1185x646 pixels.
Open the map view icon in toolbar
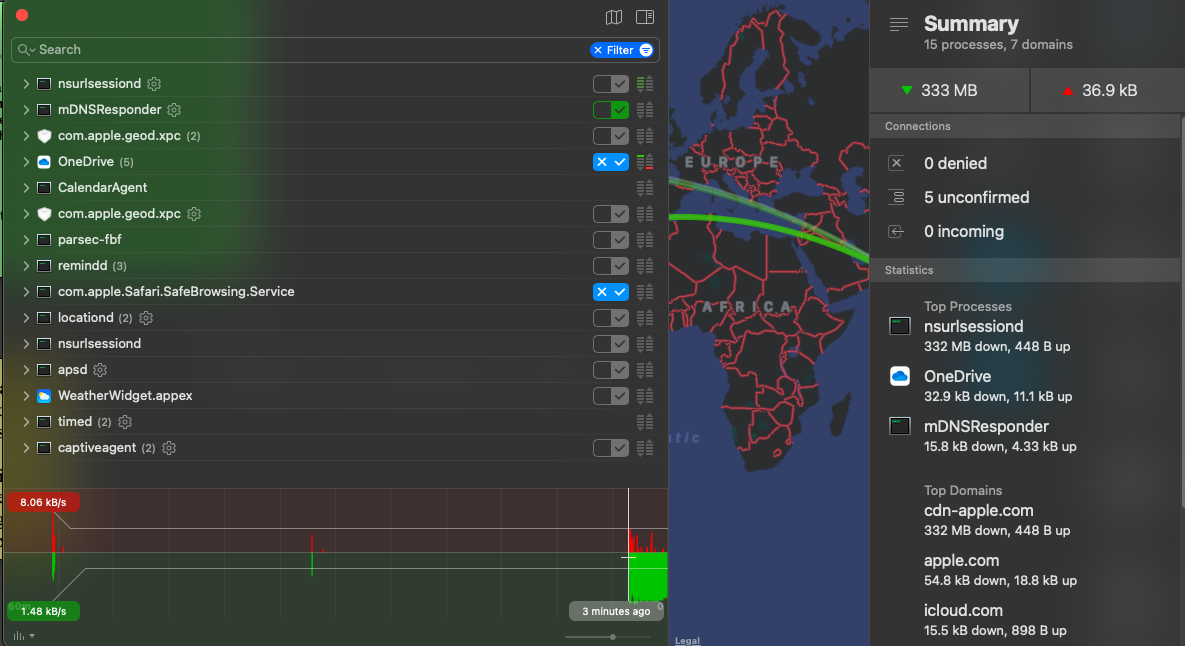614,17
